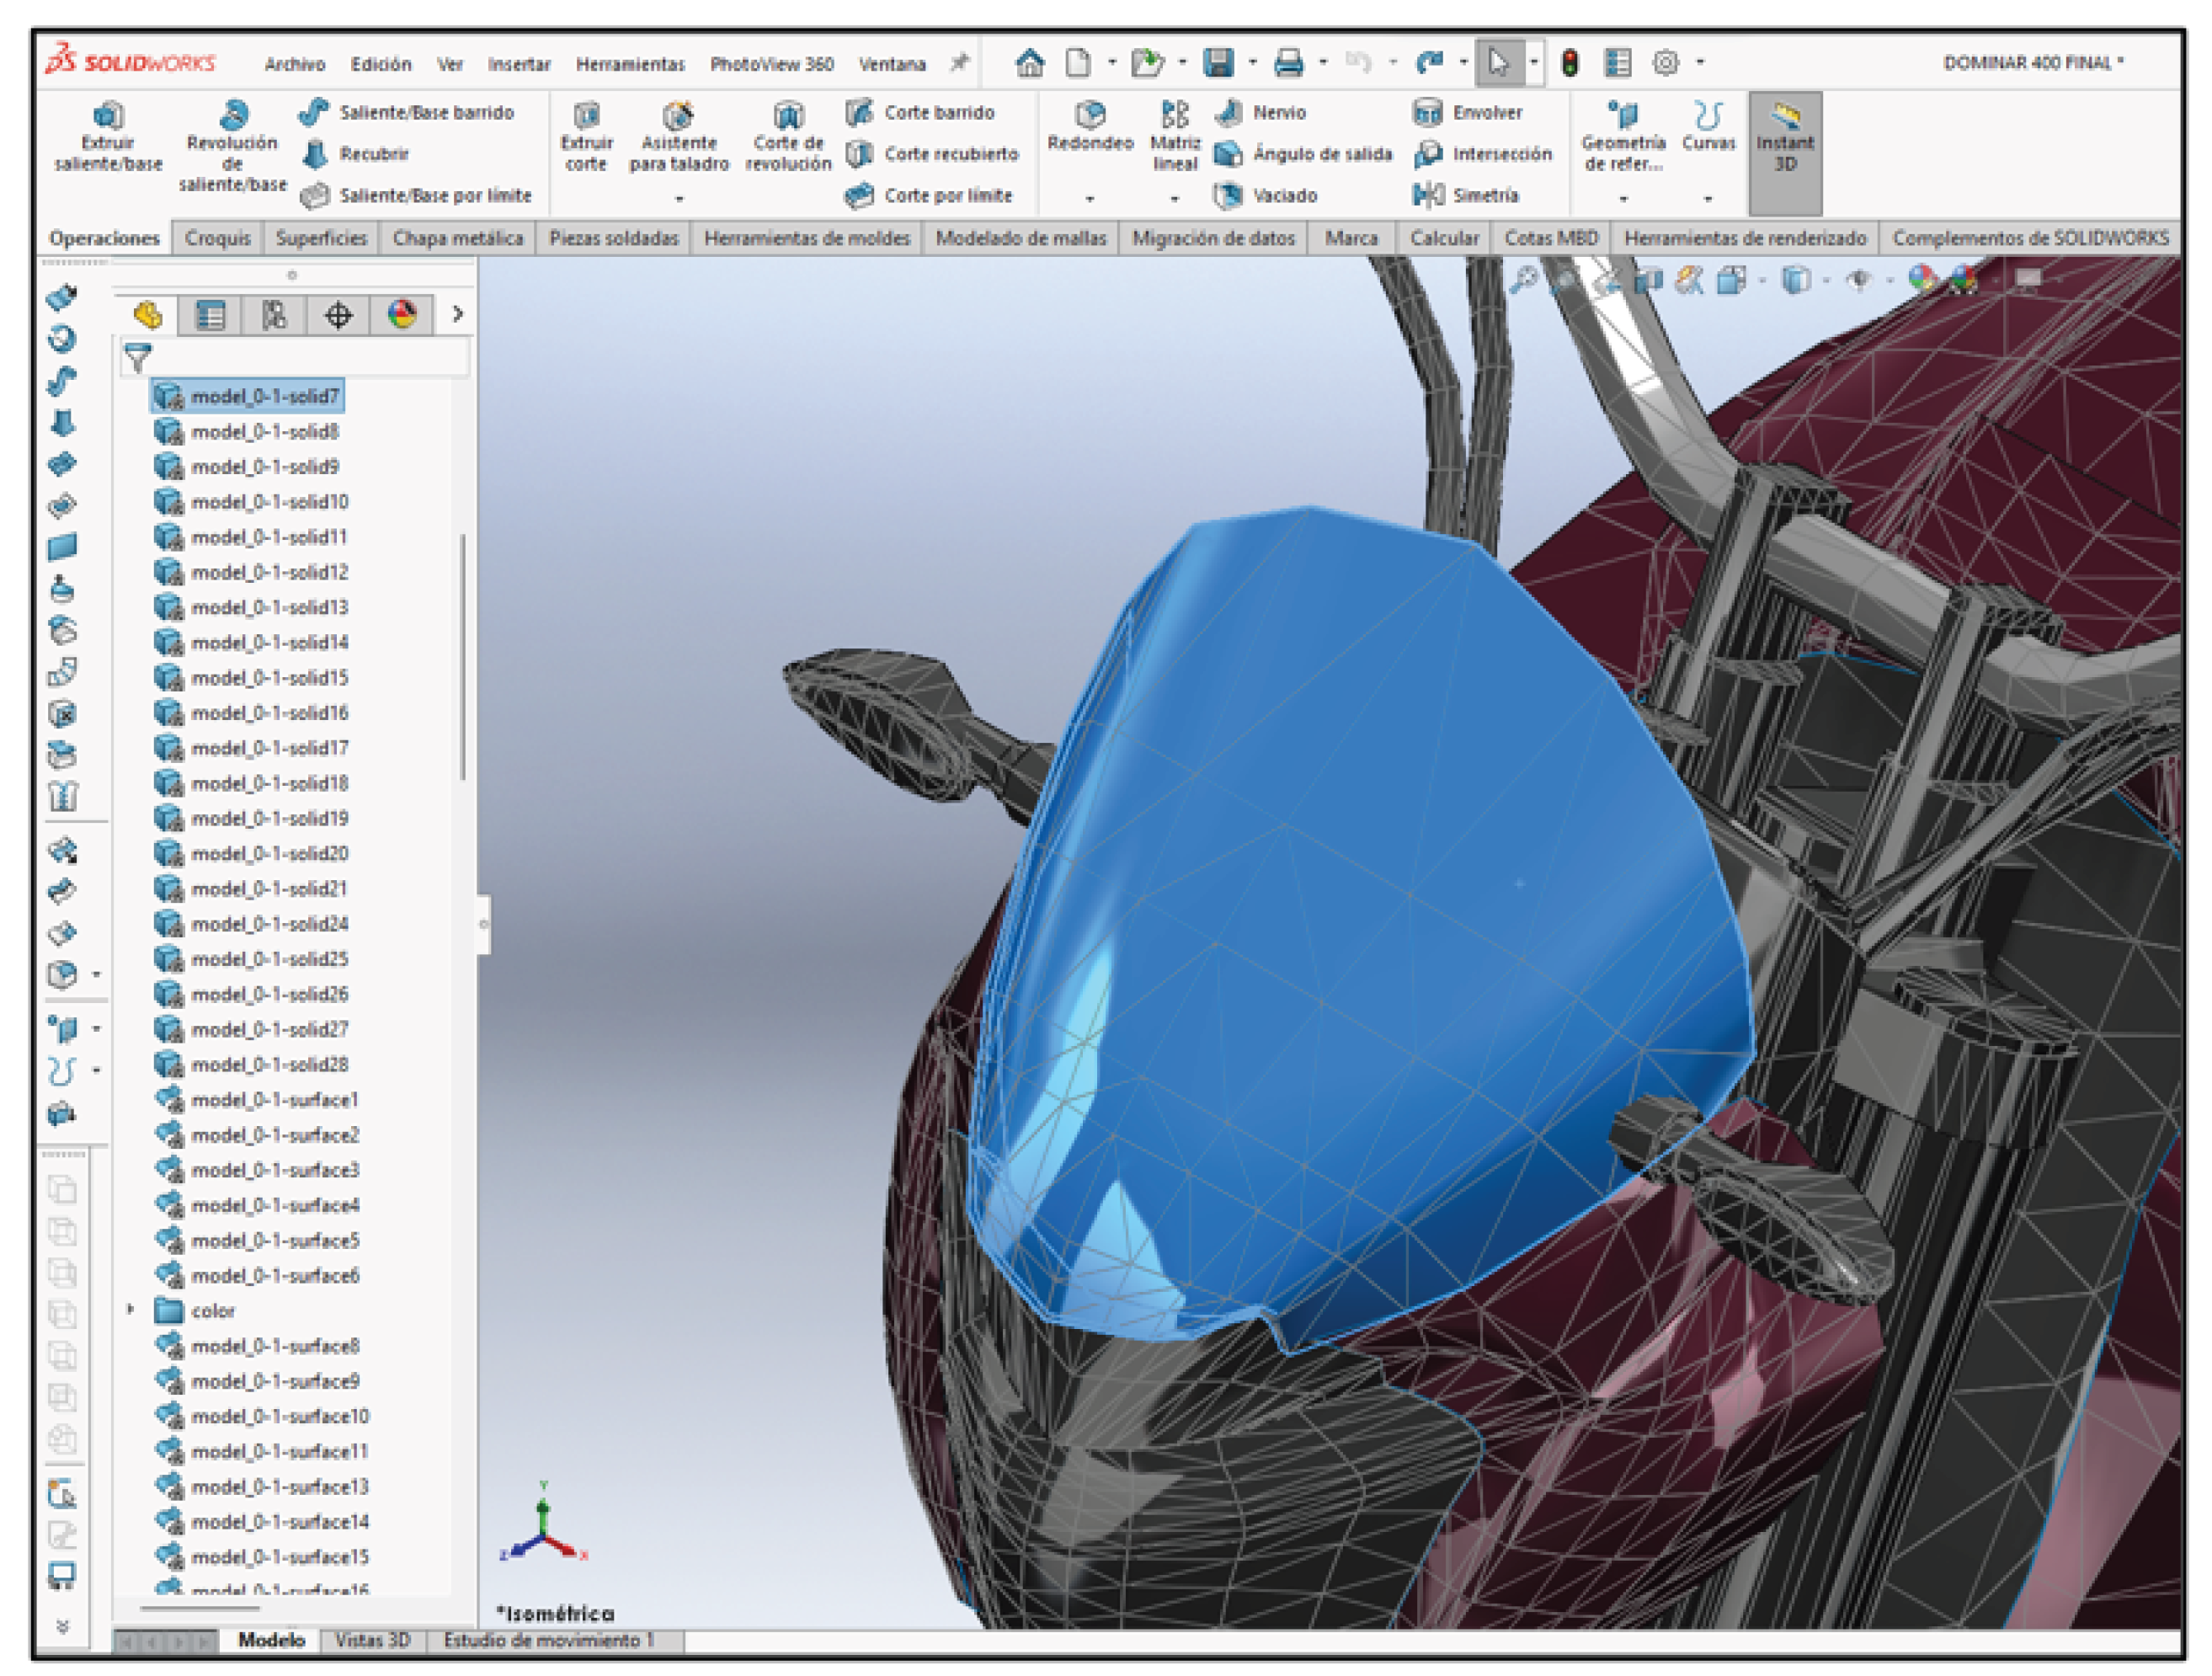This screenshot has width=2212, height=1676.
Task: Click the Redondeo tool
Action: 1090,127
